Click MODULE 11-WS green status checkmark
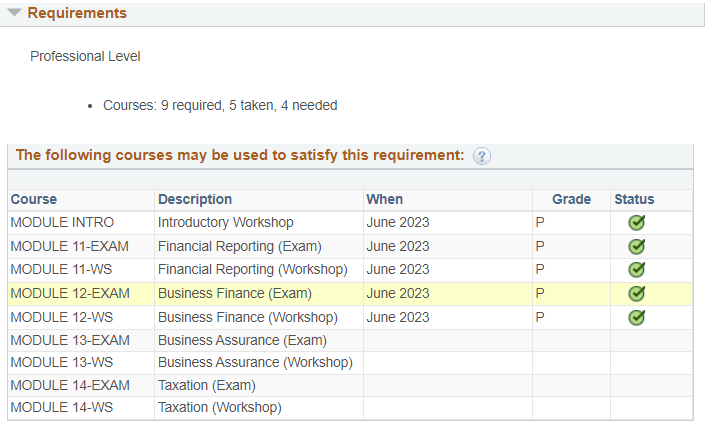 click(637, 270)
